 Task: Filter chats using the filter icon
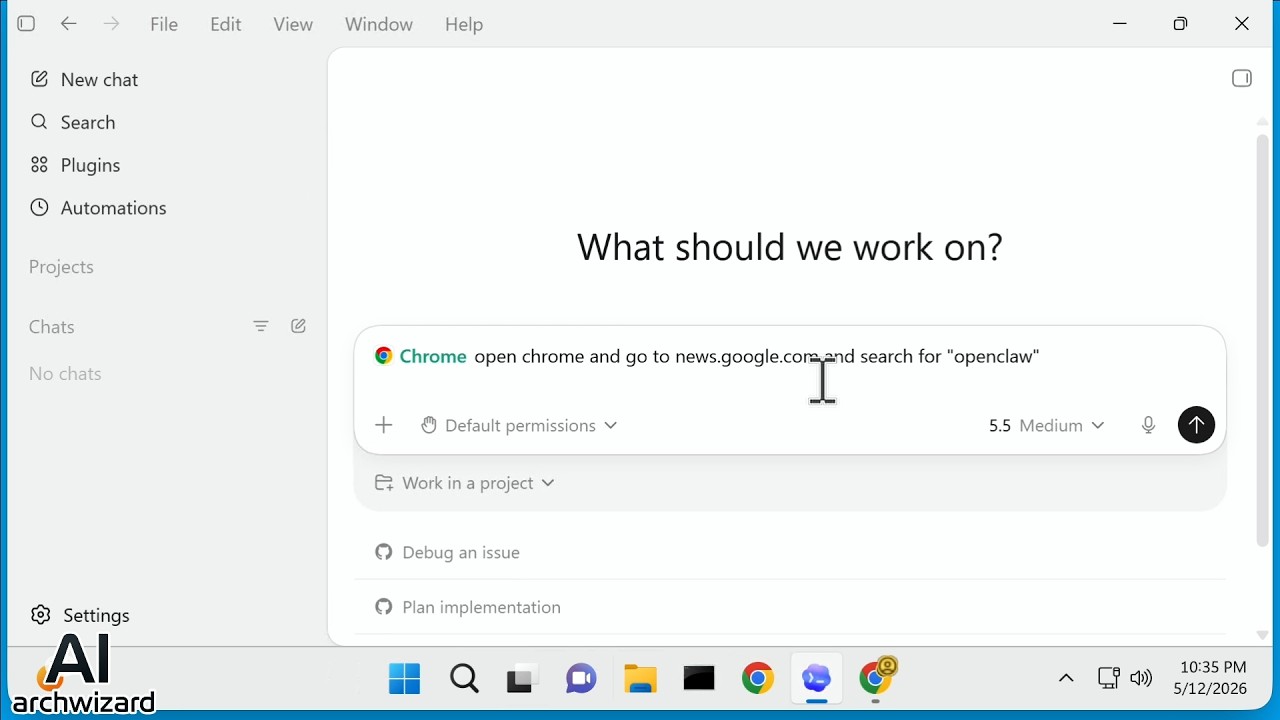(x=261, y=326)
